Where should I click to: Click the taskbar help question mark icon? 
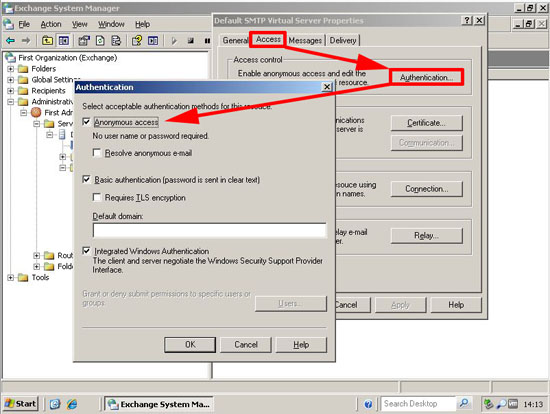point(368,404)
